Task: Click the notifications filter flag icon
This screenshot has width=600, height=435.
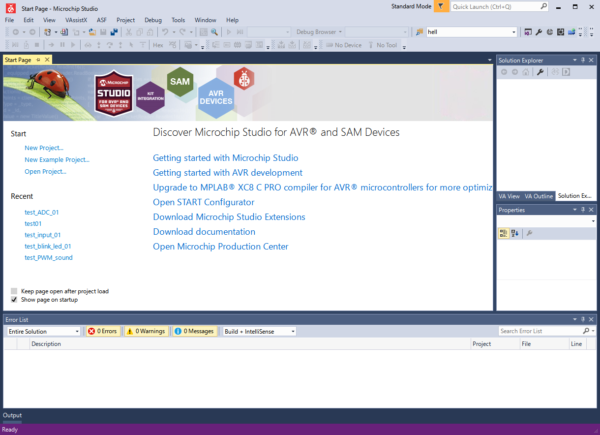Action: pyautogui.click(x=441, y=6)
